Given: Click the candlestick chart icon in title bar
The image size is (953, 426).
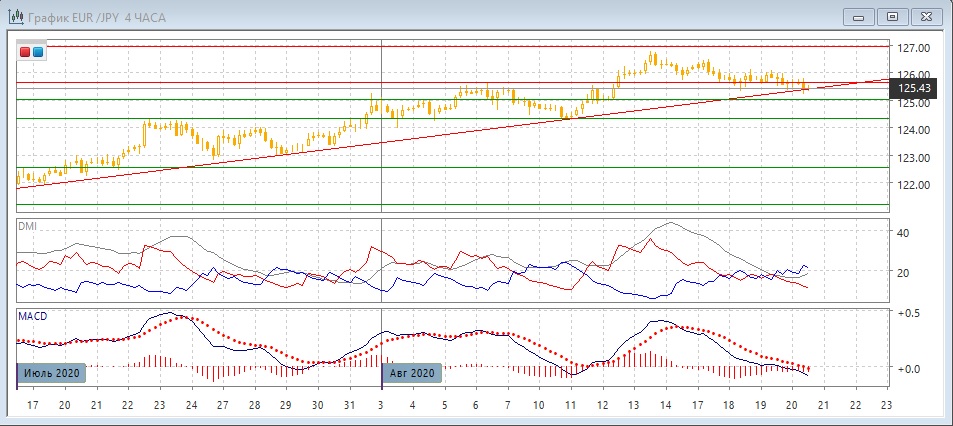Looking at the screenshot, I should pyautogui.click(x=17, y=16).
